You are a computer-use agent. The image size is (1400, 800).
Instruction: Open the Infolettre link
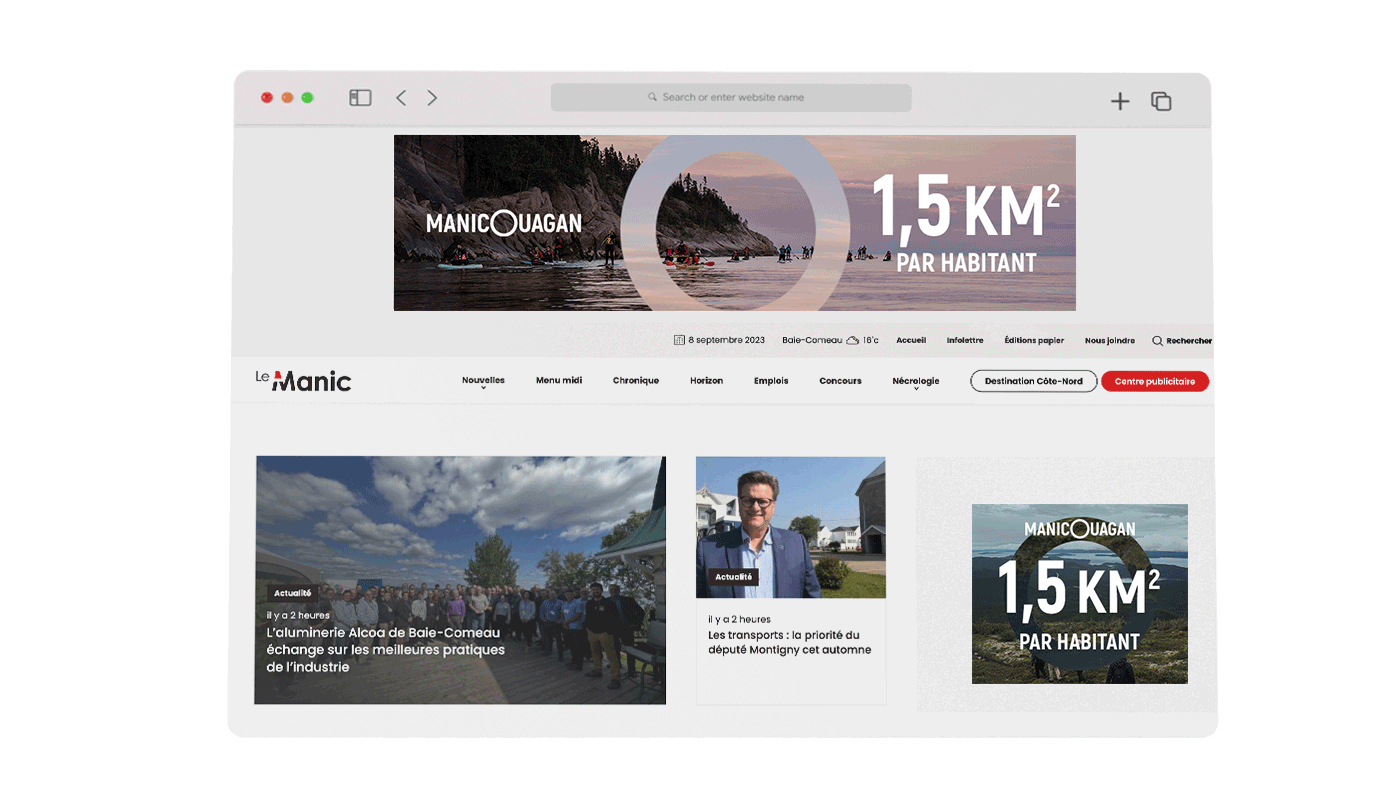tap(965, 340)
